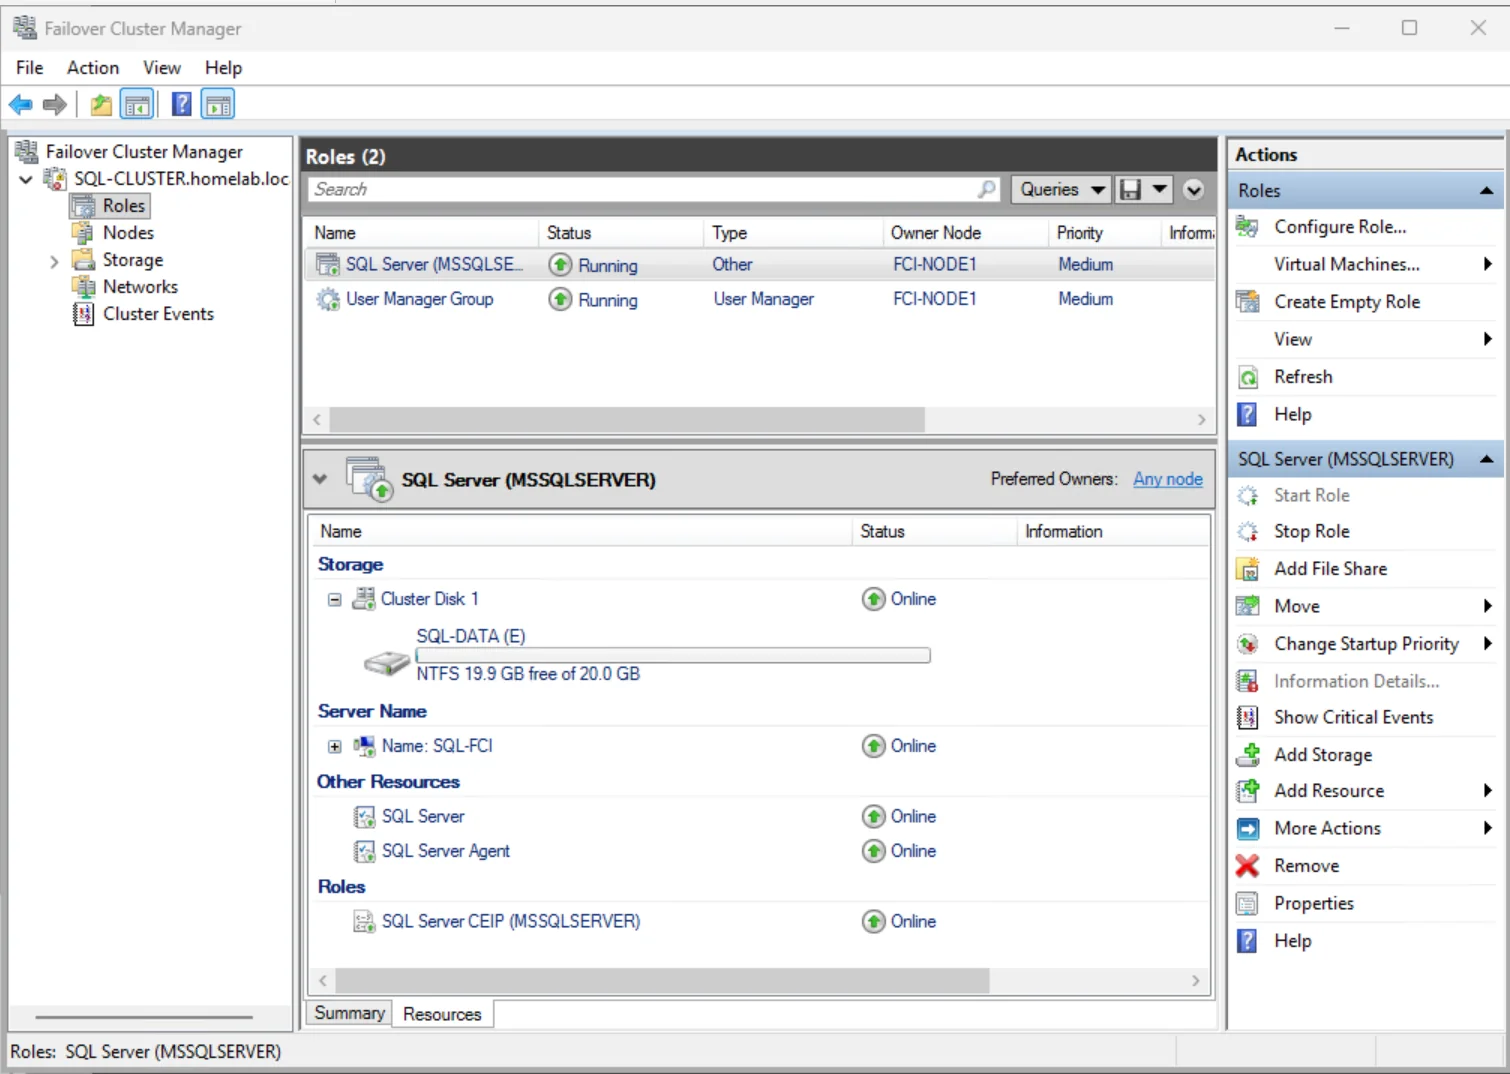Select the User Manager Group role row
1510x1074 pixels.
[758, 299]
